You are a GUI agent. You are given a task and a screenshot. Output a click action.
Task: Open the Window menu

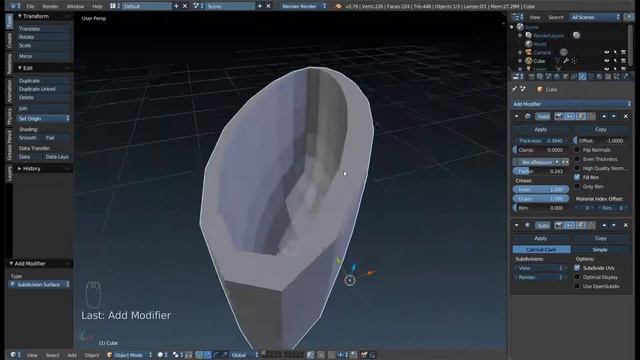tap(75, 6)
